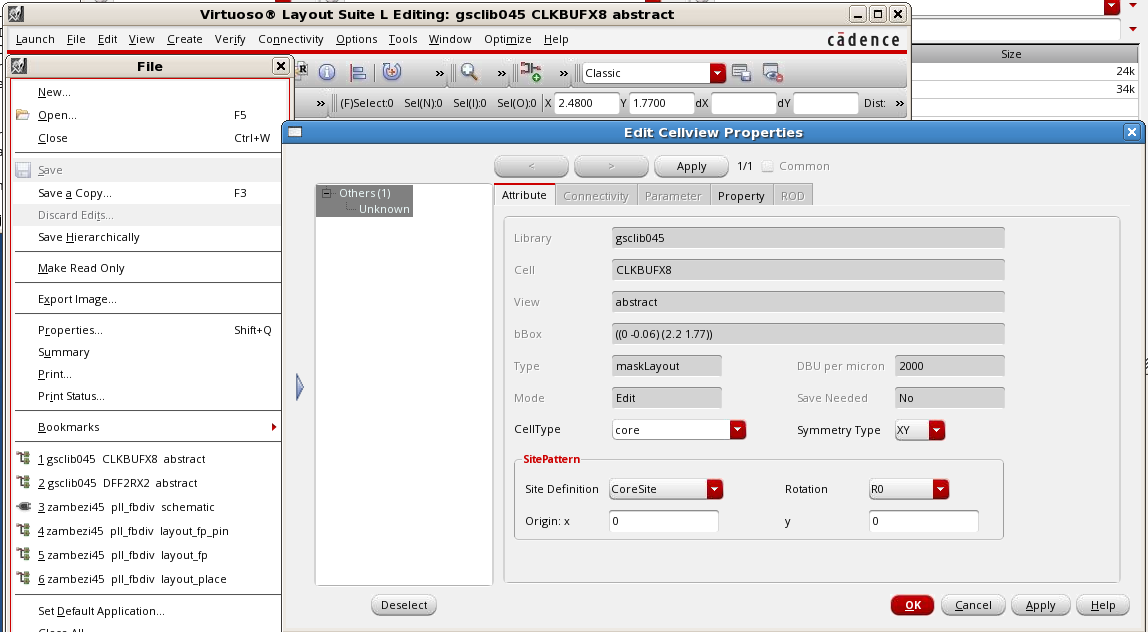This screenshot has height=632, width=1148.
Task: Choose Export Image from File menu
Action: [x=77, y=299]
